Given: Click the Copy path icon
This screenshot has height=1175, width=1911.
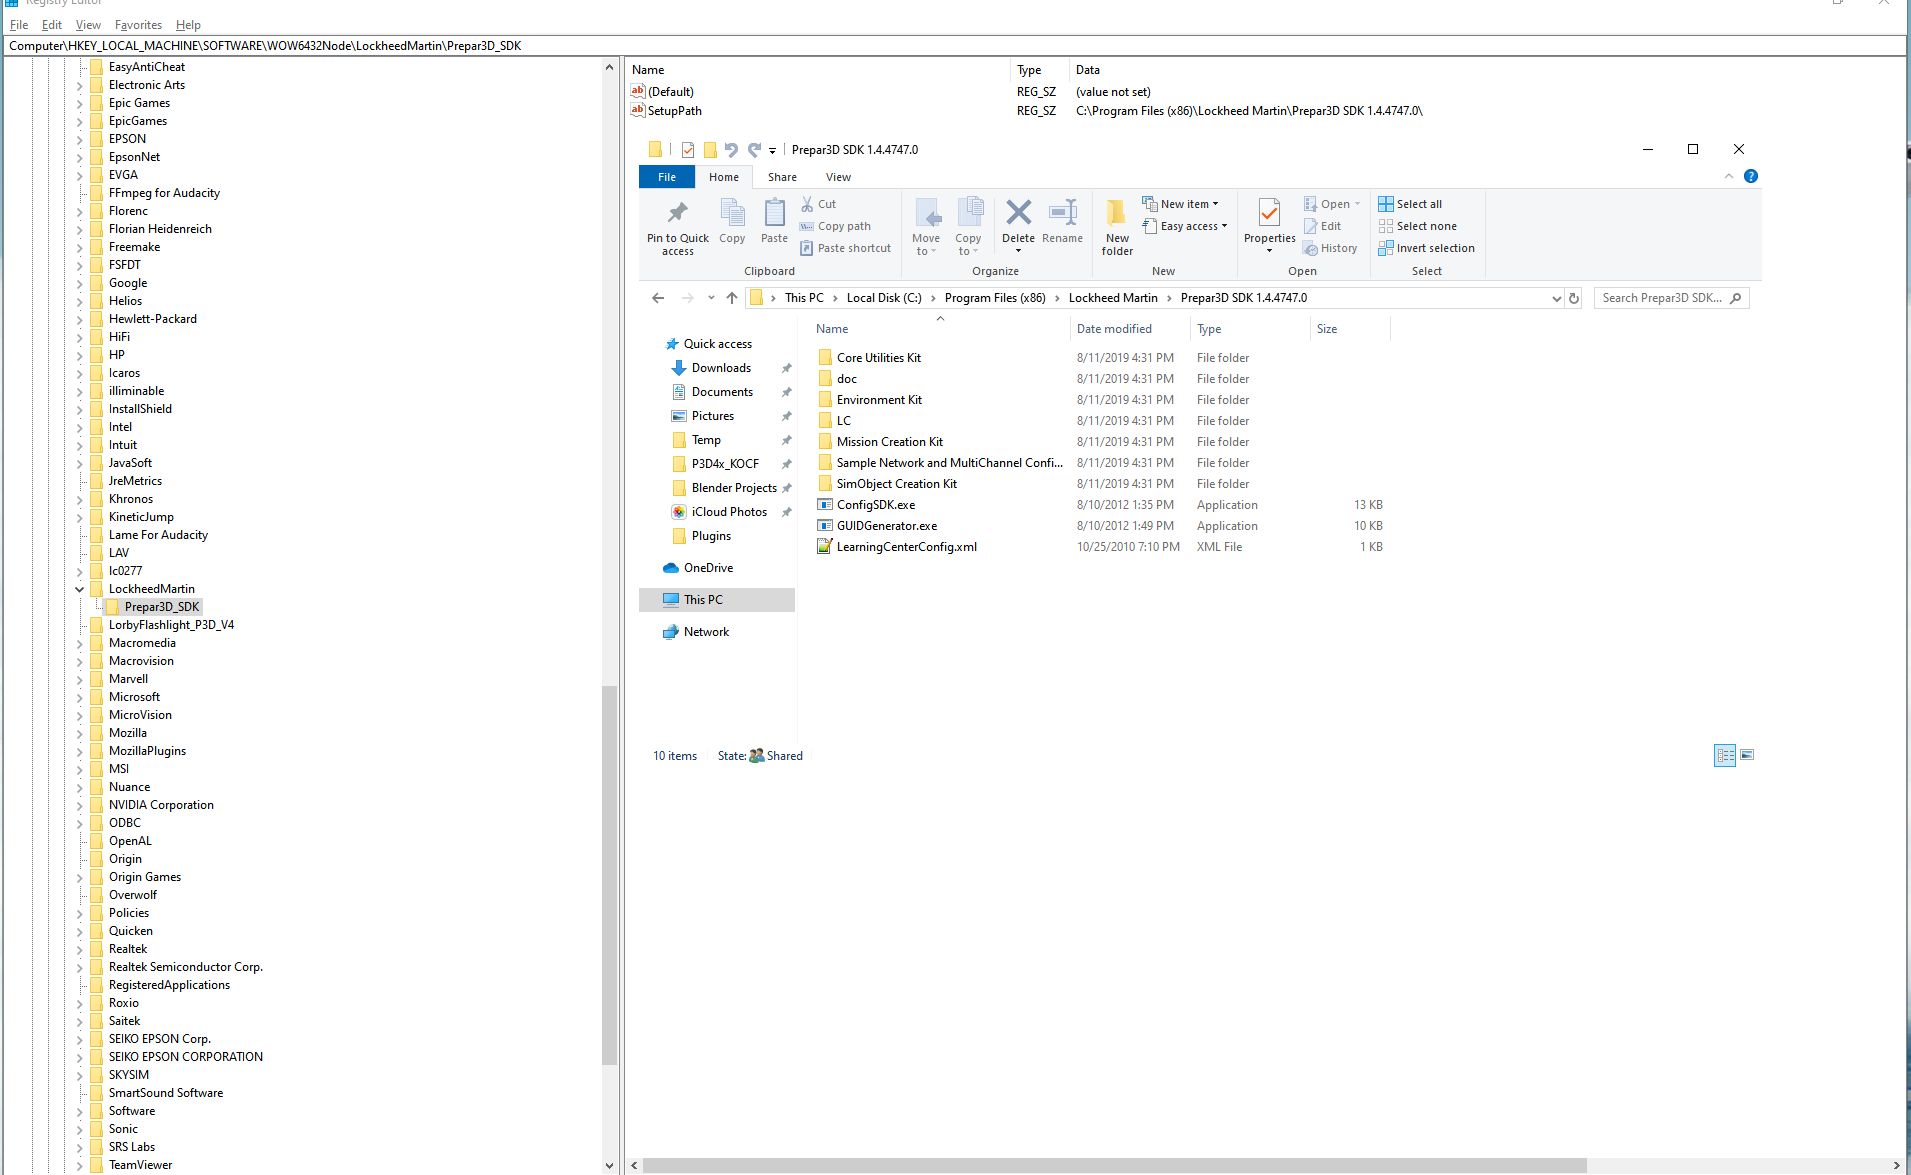Looking at the screenshot, I should pyautogui.click(x=807, y=226).
